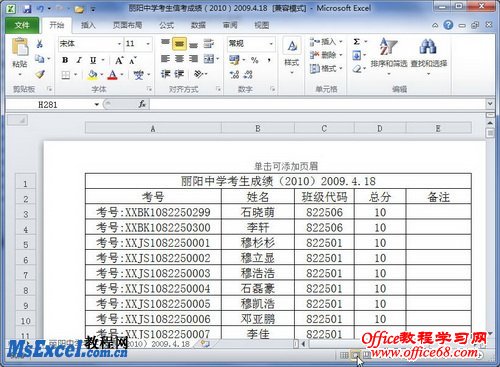Screen dimensions: 500x367
Task: Expand the formula bar
Action: tap(490, 104)
